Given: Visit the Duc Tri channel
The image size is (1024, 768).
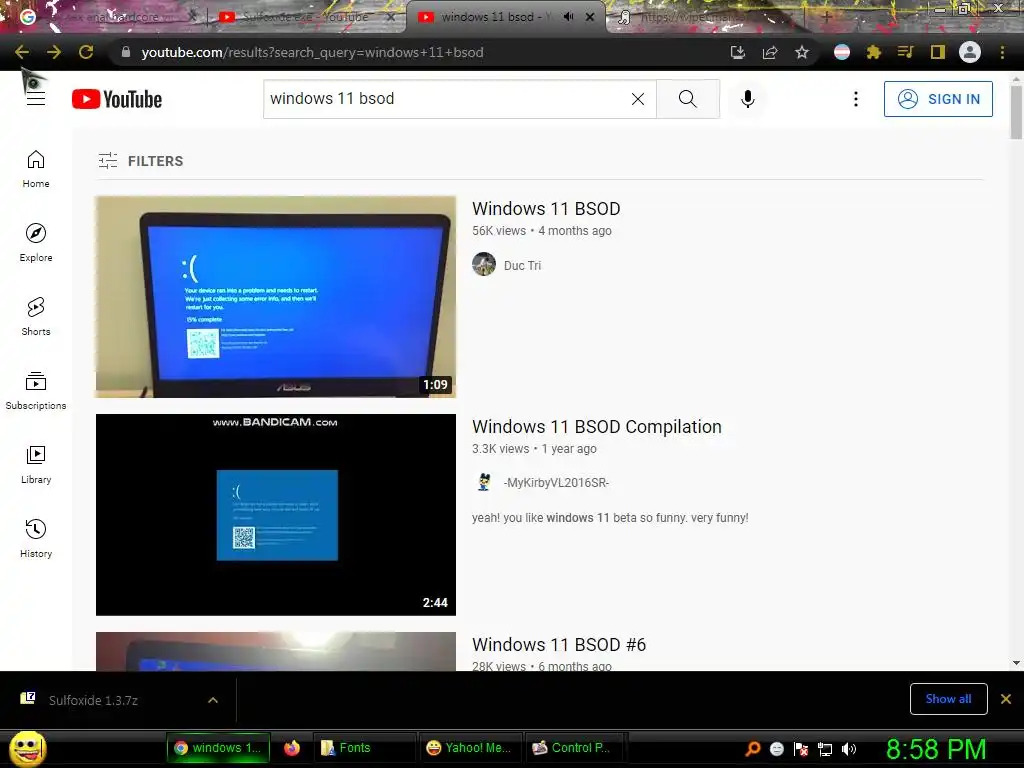Looking at the screenshot, I should click(x=522, y=265).
